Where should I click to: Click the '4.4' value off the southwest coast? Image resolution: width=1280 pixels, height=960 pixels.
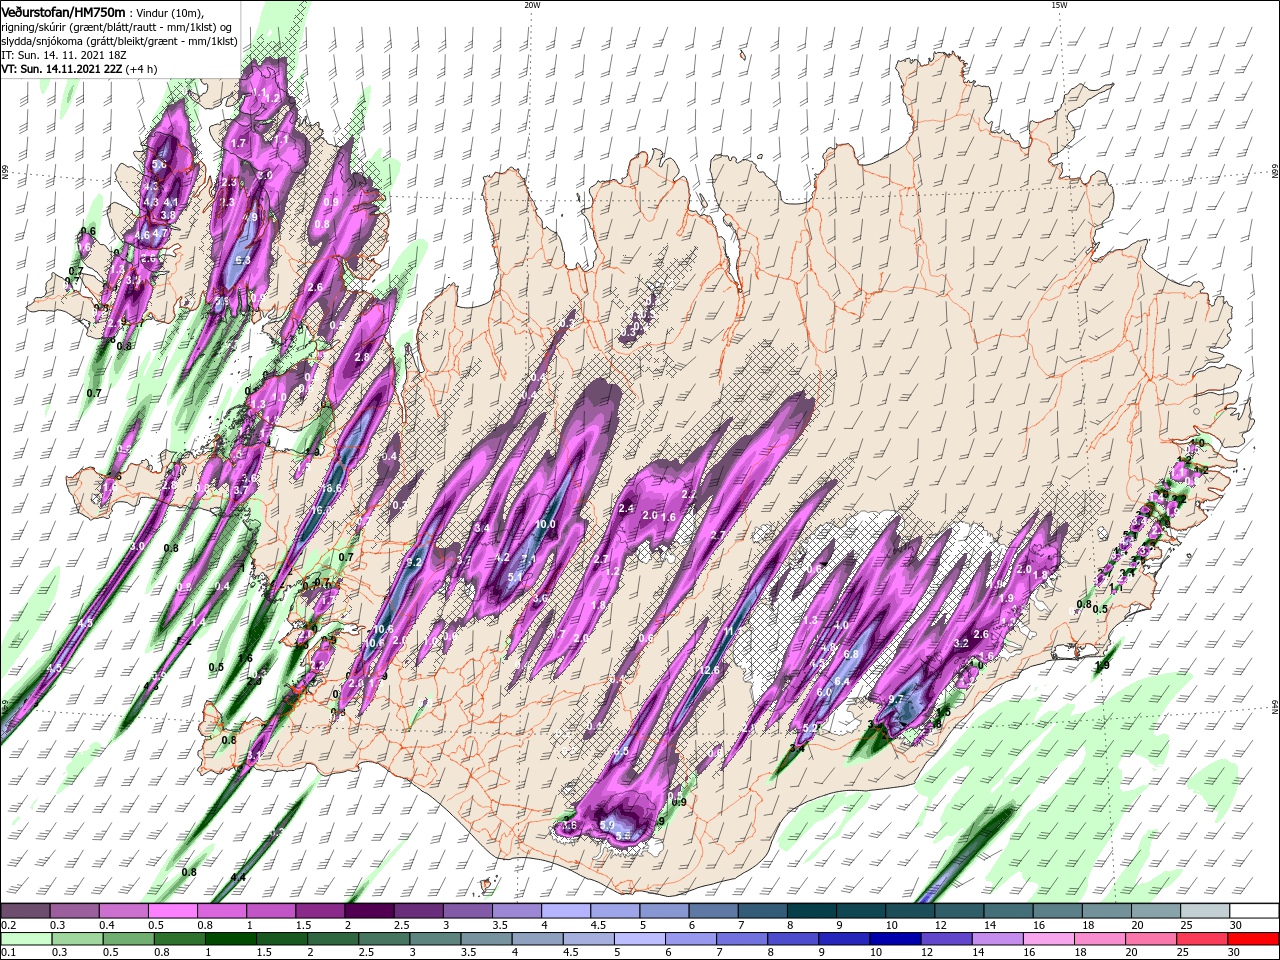pos(238,877)
